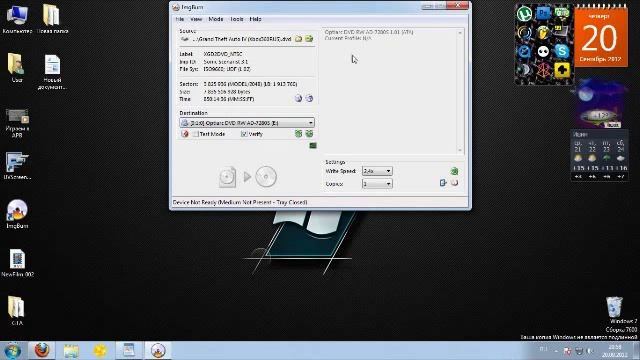Click the Skype icon in the launcher gadget
The height and width of the screenshot is (360, 640).
tap(562, 51)
